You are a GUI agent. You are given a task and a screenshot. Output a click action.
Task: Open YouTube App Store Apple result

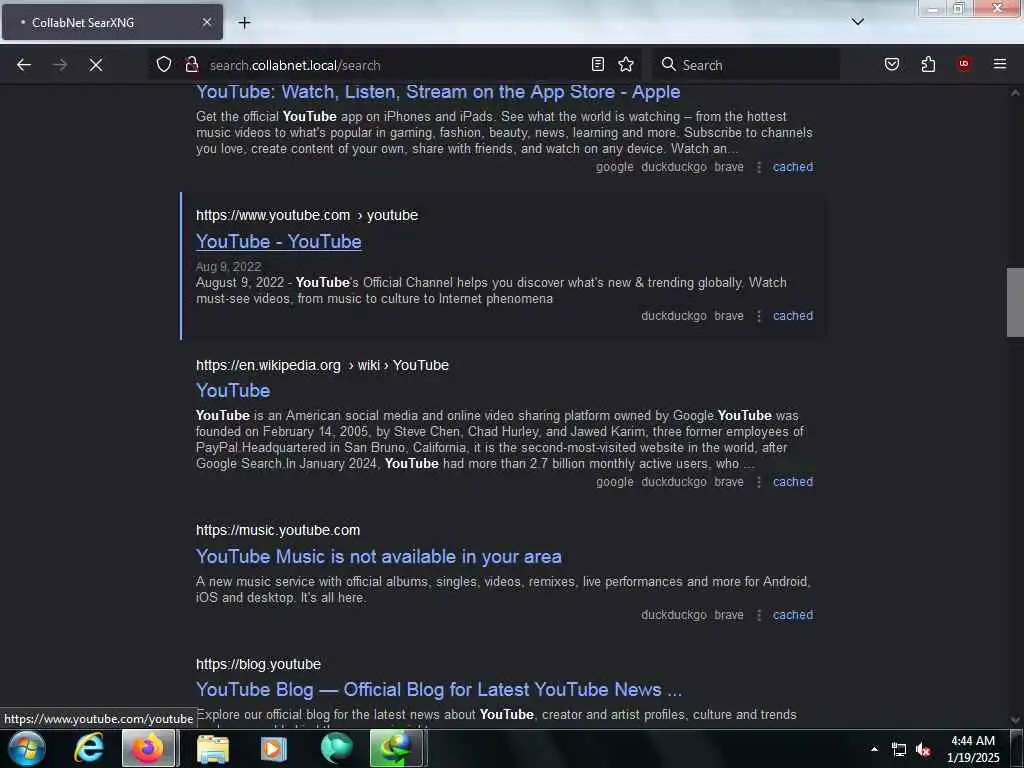point(438,92)
